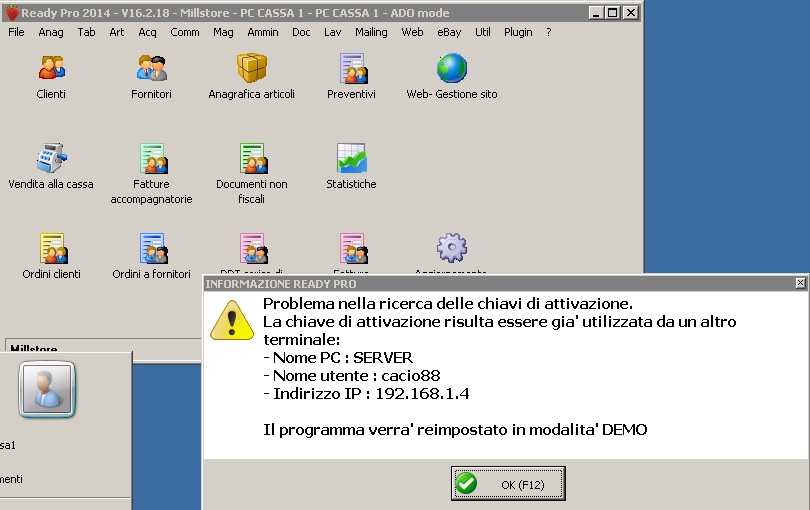The width and height of the screenshot is (810, 510).
Task: Open the Anag menu
Action: [51, 32]
